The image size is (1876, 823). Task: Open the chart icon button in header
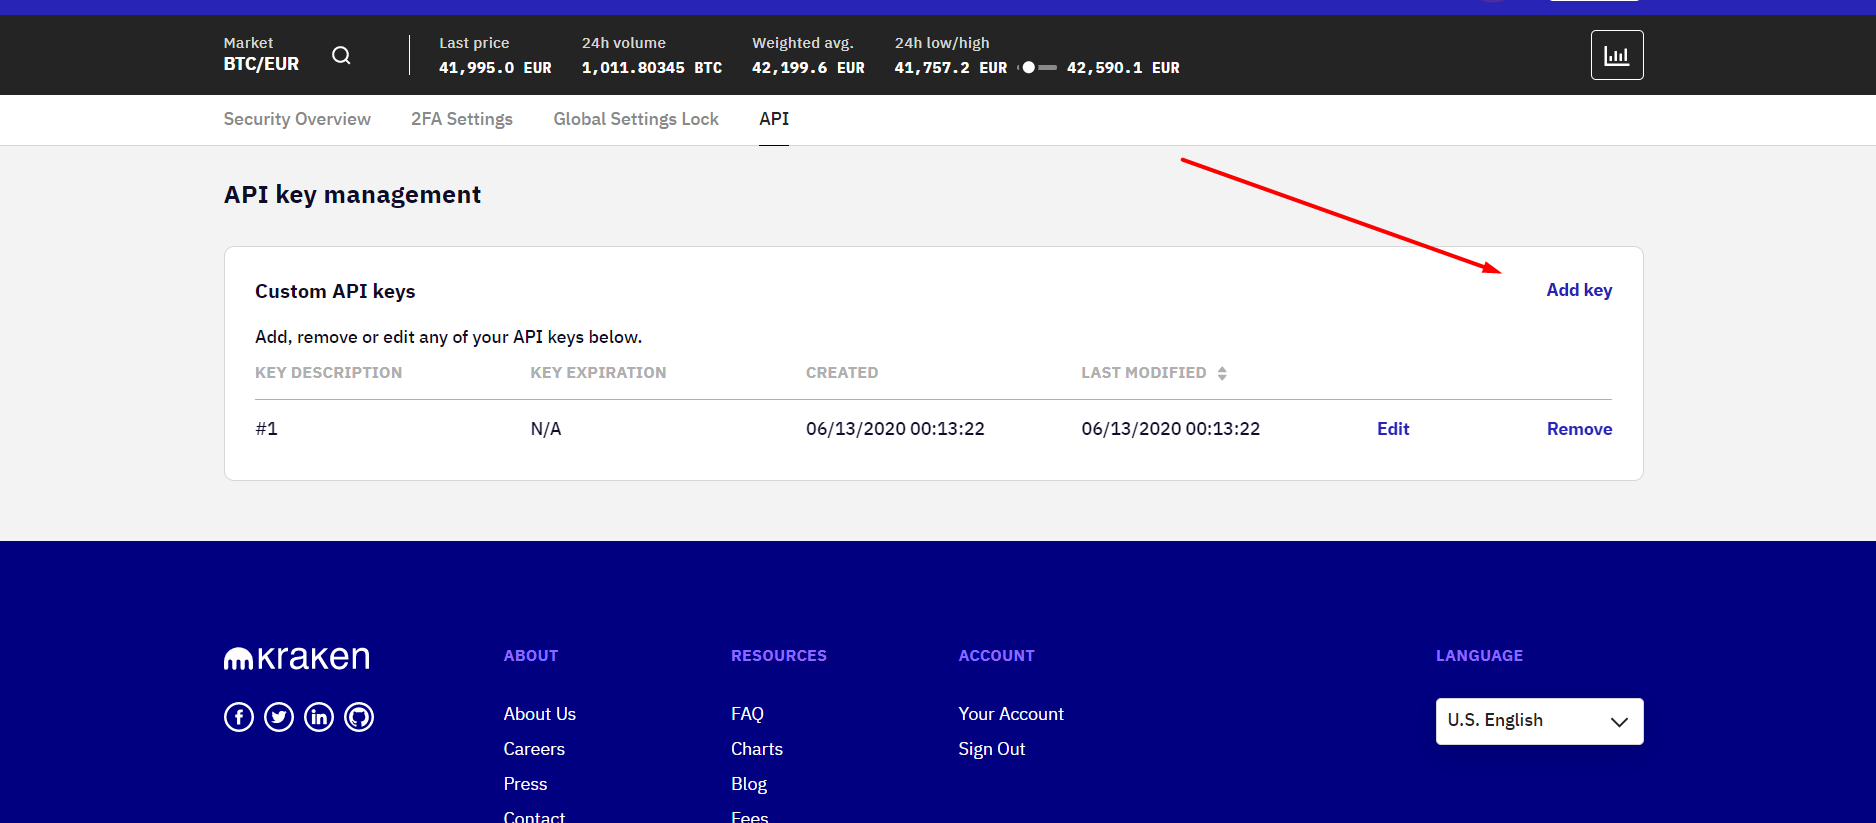point(1617,55)
